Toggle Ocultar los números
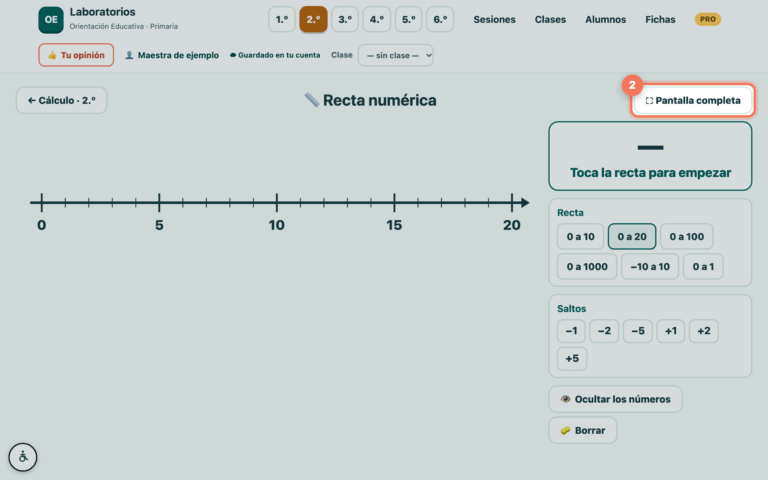The image size is (768, 480). pyautogui.click(x=615, y=399)
